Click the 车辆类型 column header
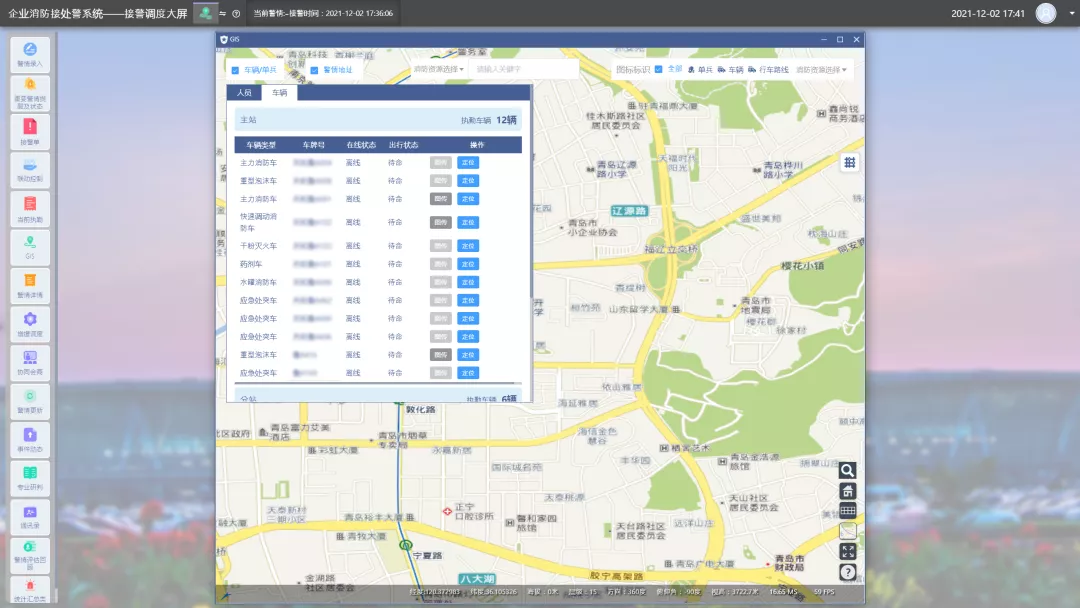This screenshot has width=1080, height=608. click(261, 145)
